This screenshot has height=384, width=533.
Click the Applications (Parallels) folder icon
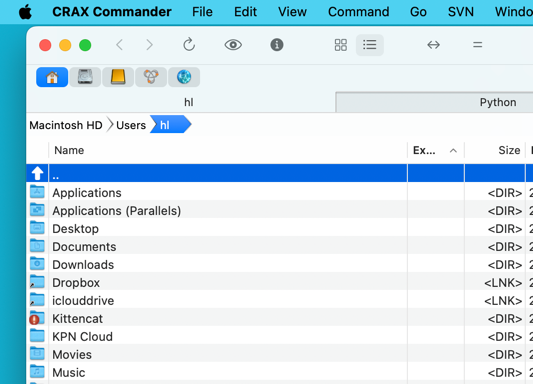[x=37, y=210]
